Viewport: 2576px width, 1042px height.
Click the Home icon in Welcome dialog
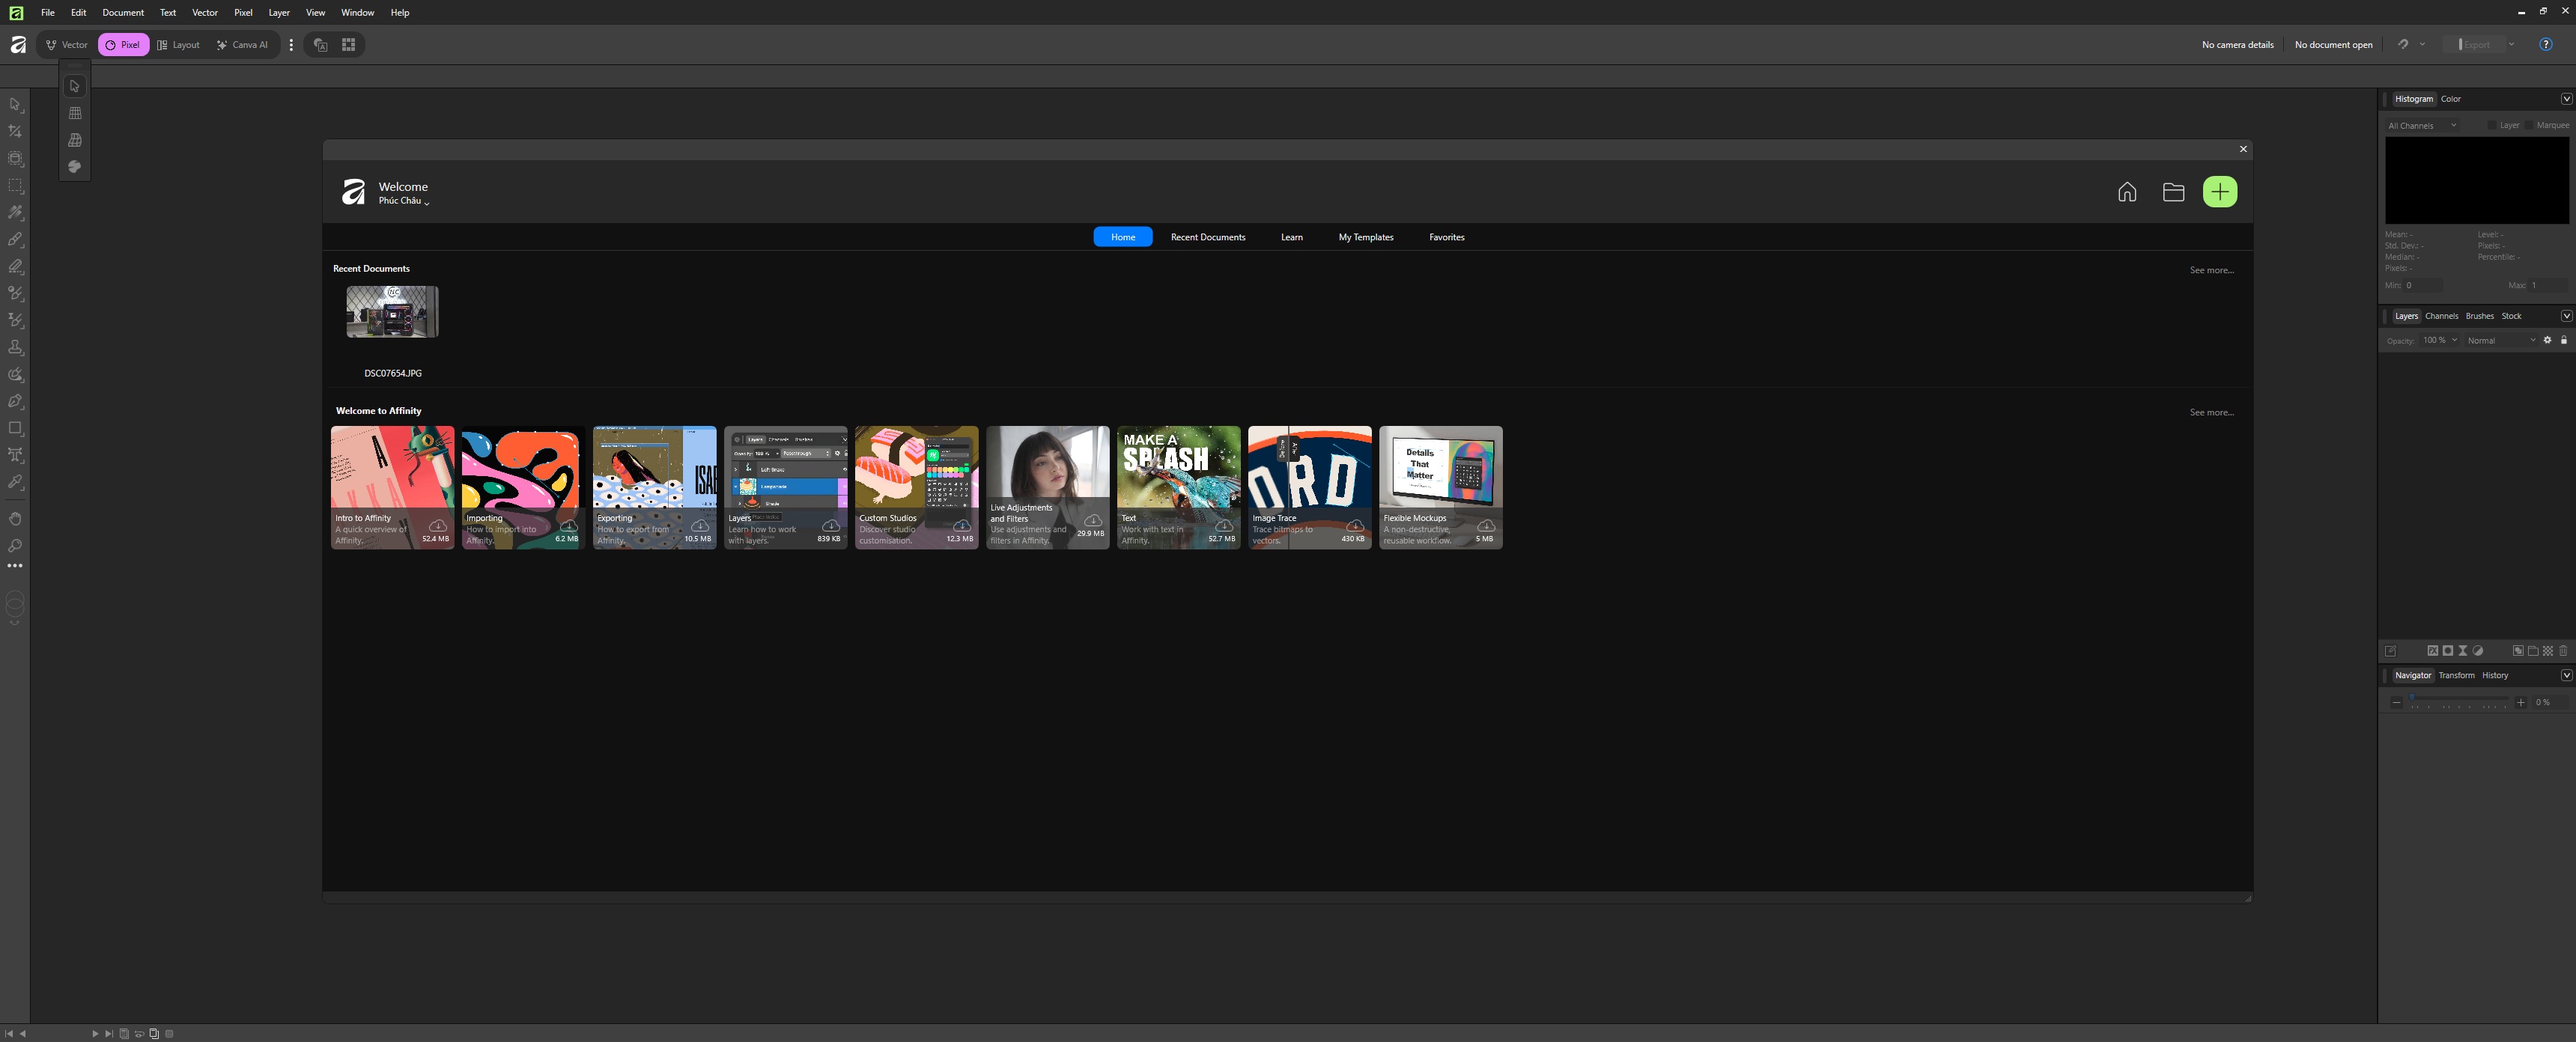click(2127, 192)
